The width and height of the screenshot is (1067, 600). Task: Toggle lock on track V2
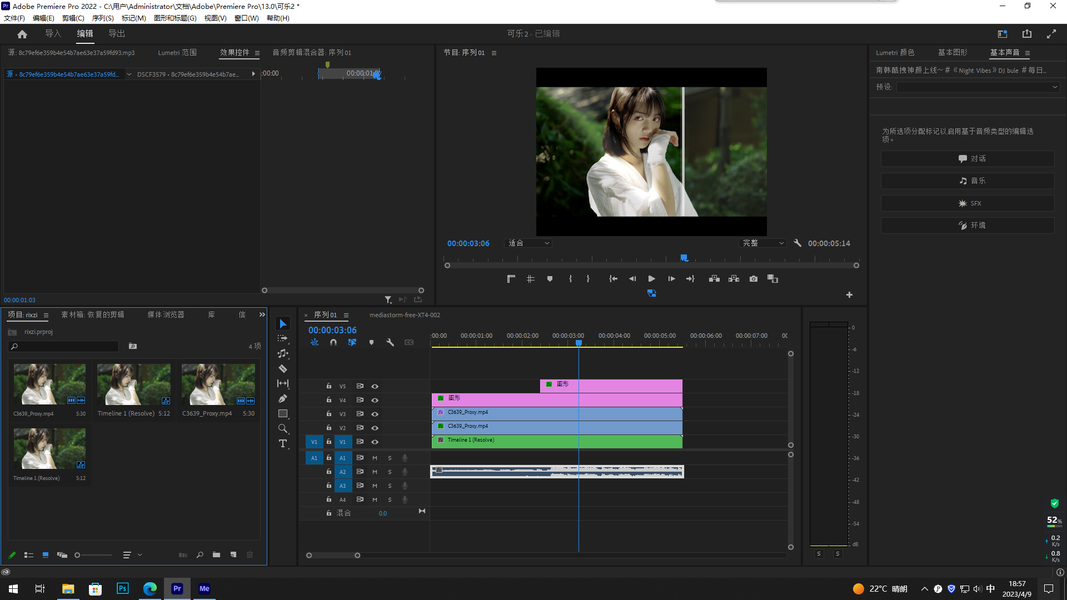329,428
